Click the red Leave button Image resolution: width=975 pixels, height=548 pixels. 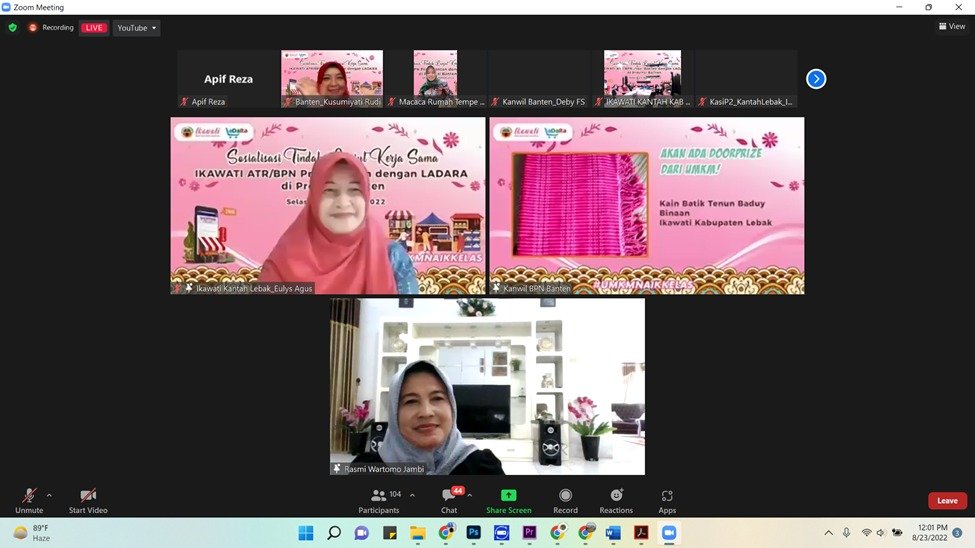pos(946,500)
